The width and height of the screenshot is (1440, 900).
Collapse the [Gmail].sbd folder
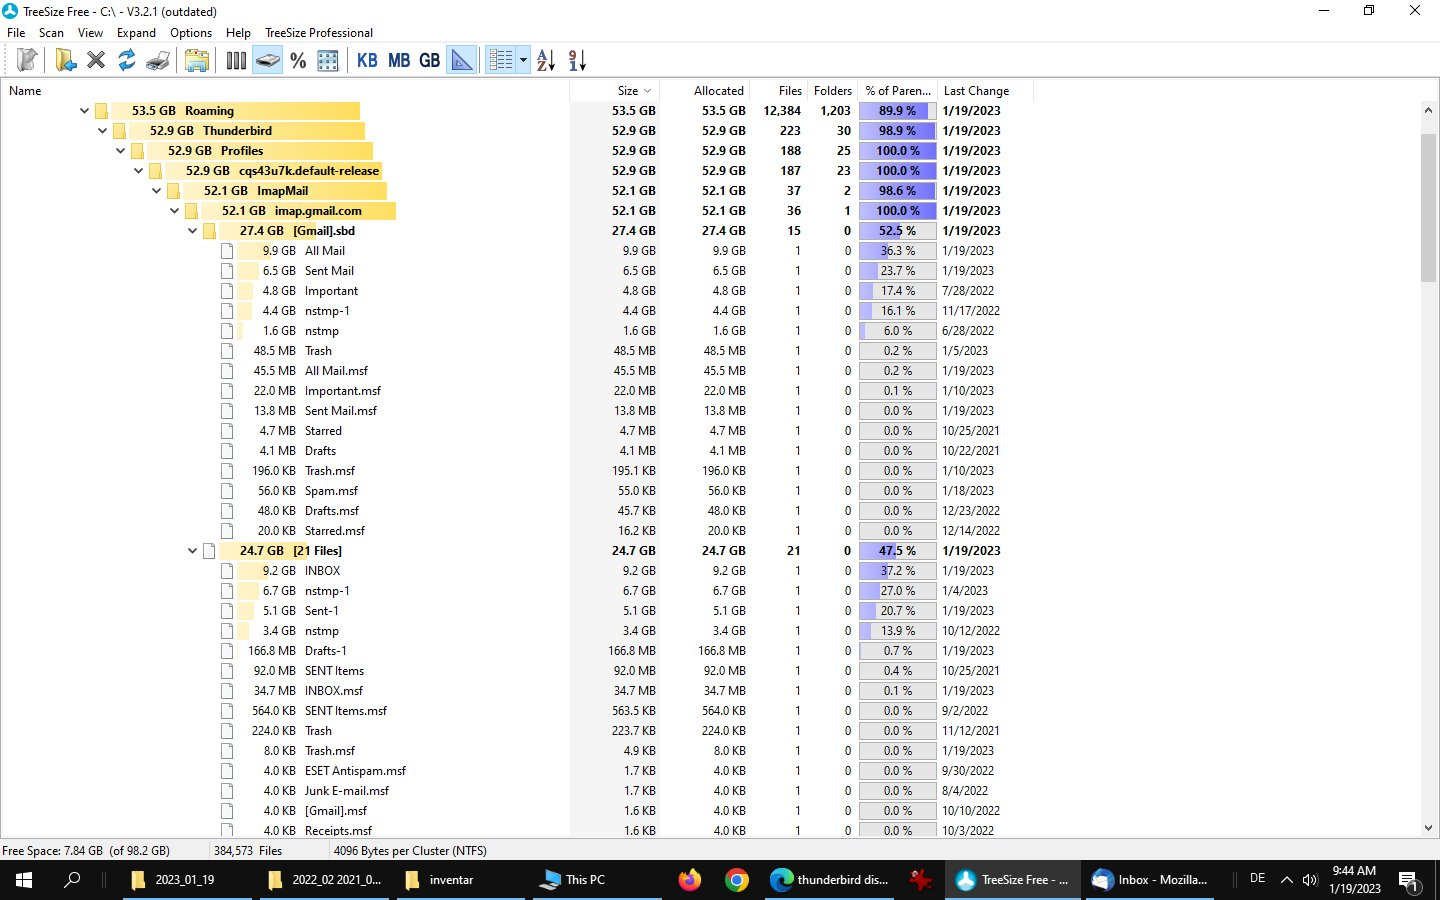[x=193, y=231]
